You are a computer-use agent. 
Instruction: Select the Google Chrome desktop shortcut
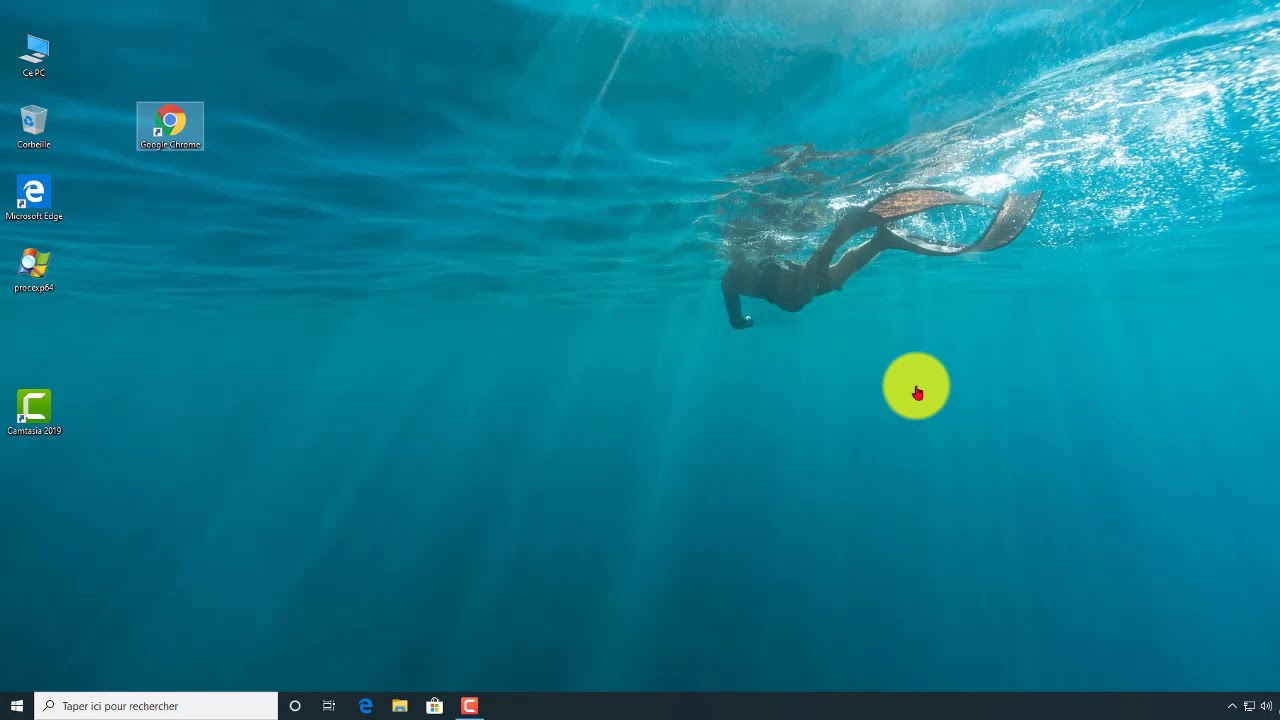pos(170,127)
